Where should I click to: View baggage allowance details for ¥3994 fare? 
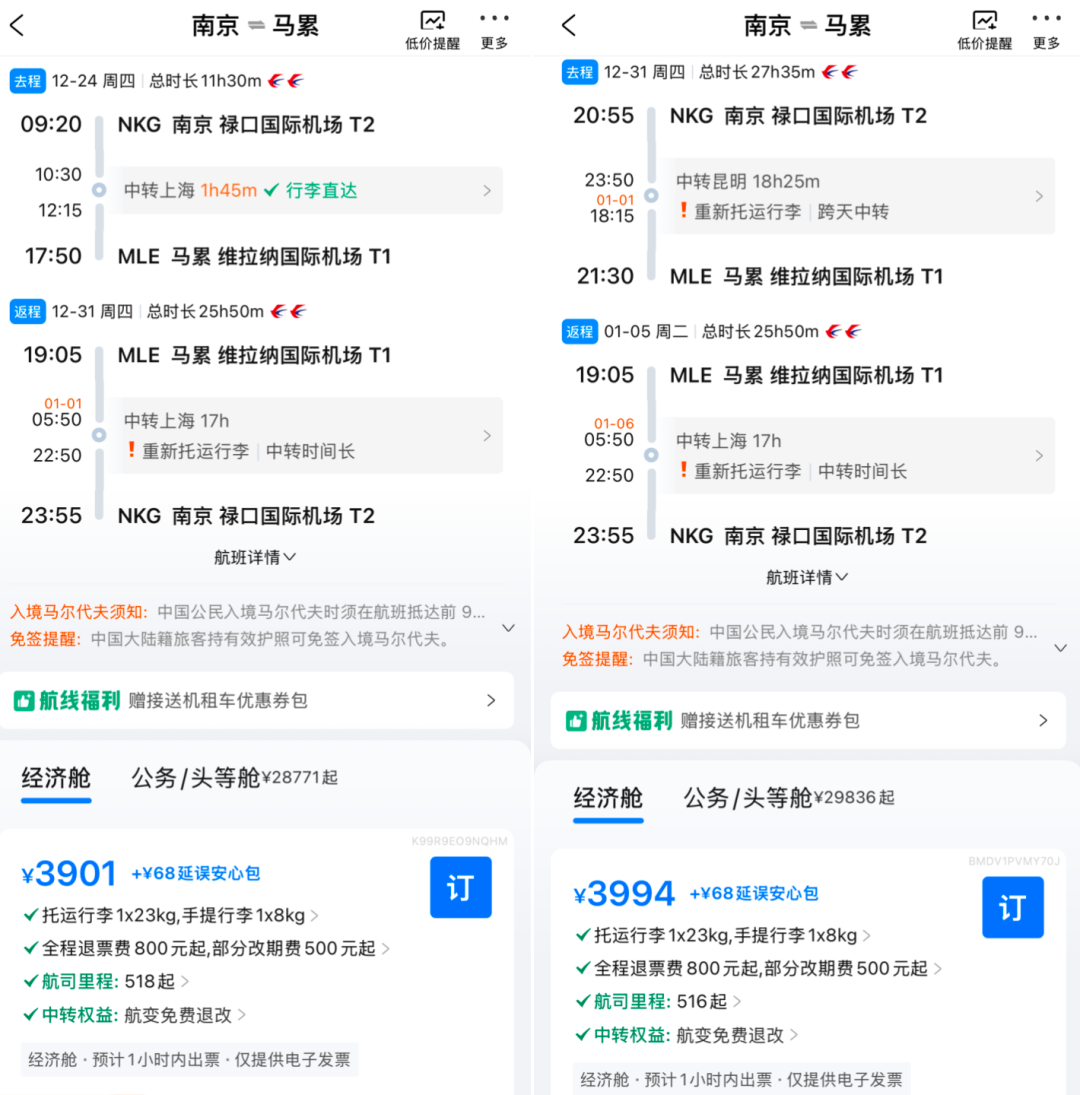pyautogui.click(x=724, y=936)
